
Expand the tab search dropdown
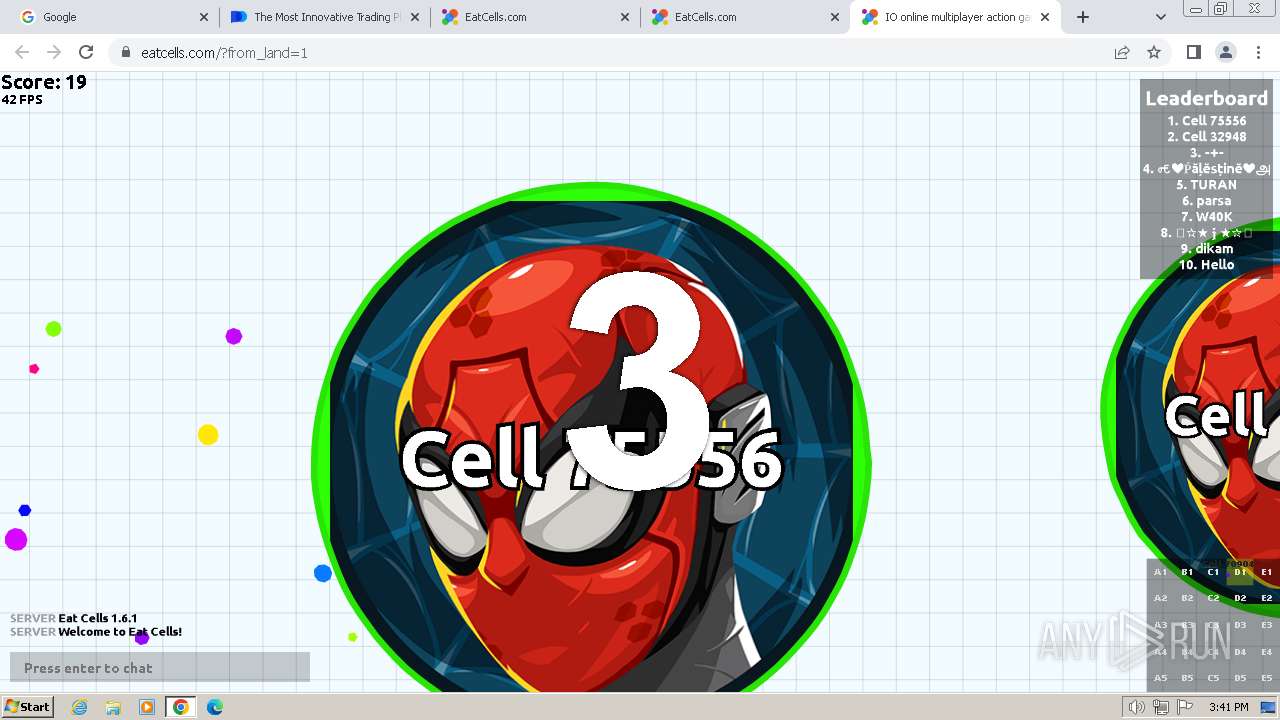(1160, 17)
